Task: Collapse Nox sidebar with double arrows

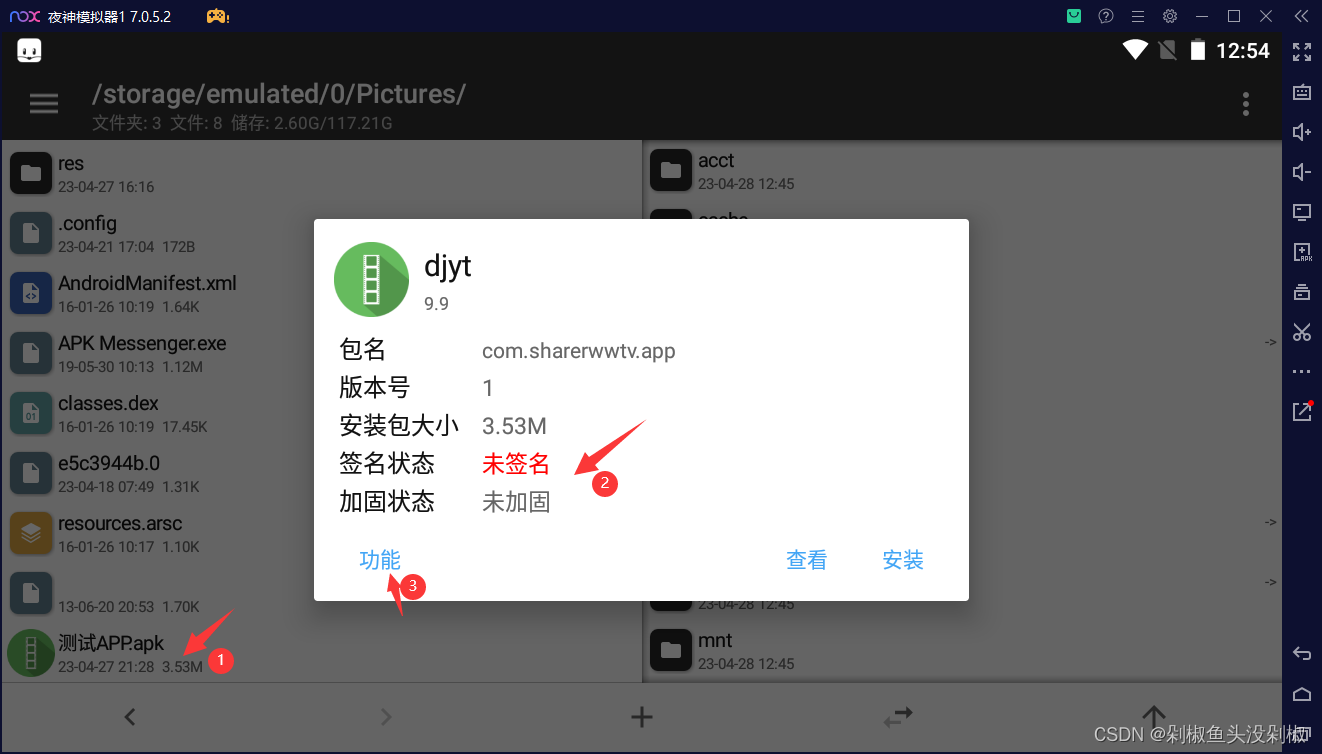Action: (x=1302, y=16)
